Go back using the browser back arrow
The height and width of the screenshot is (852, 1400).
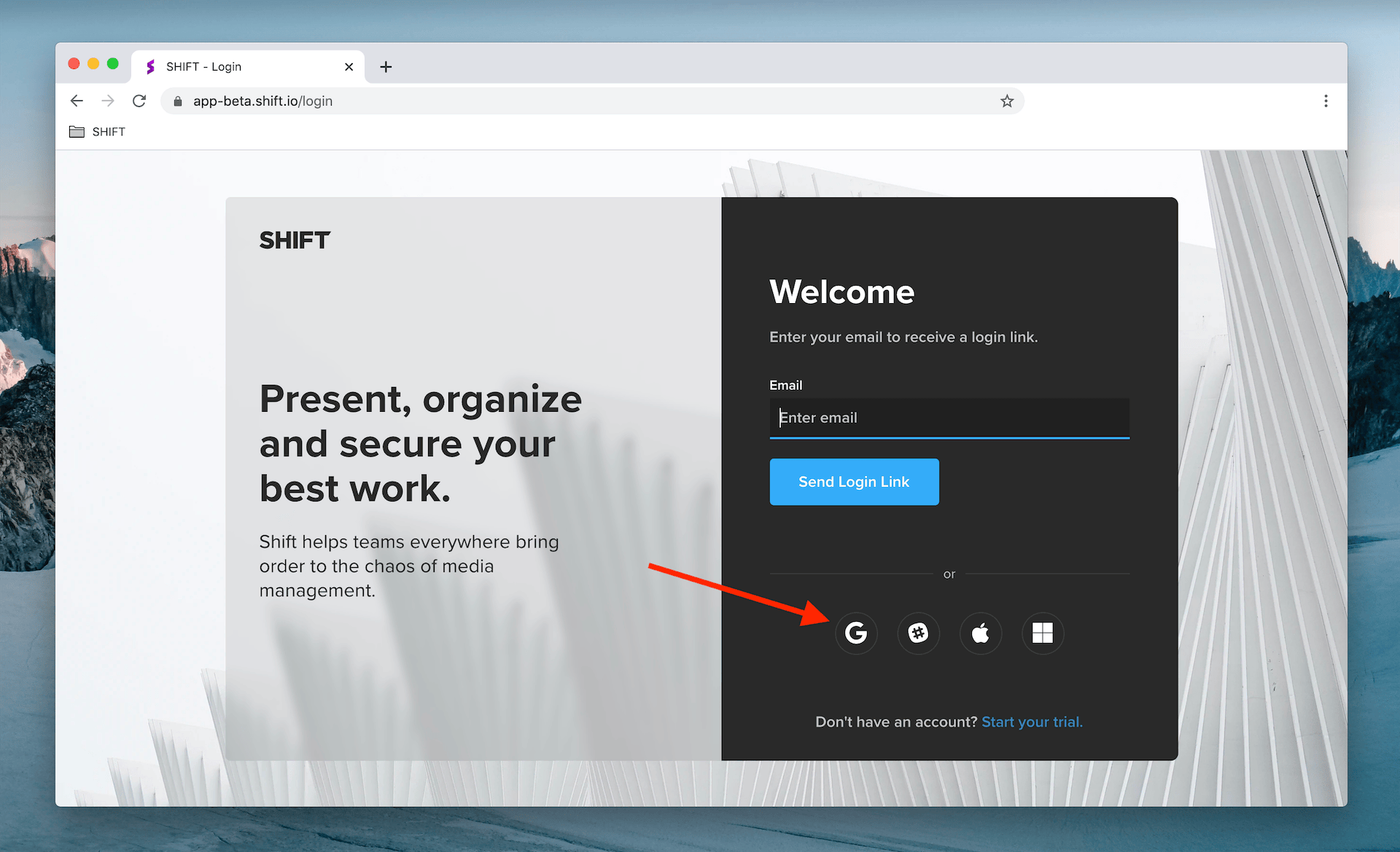[77, 101]
